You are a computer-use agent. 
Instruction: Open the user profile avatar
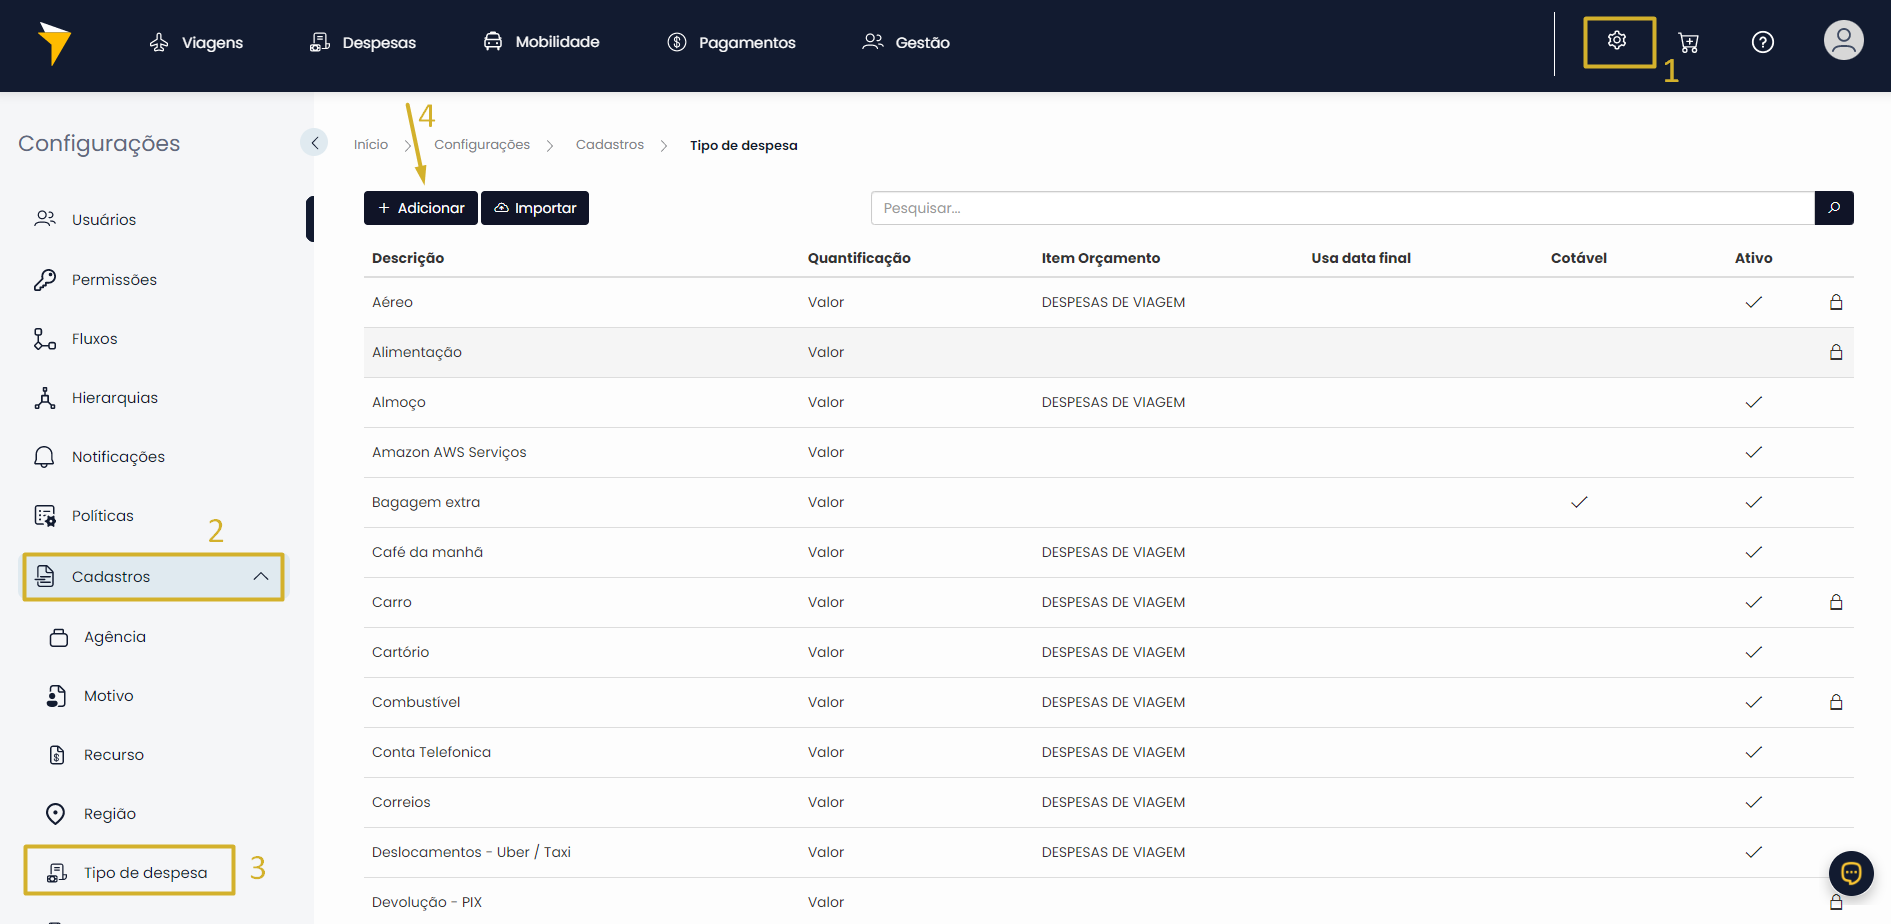click(1843, 41)
